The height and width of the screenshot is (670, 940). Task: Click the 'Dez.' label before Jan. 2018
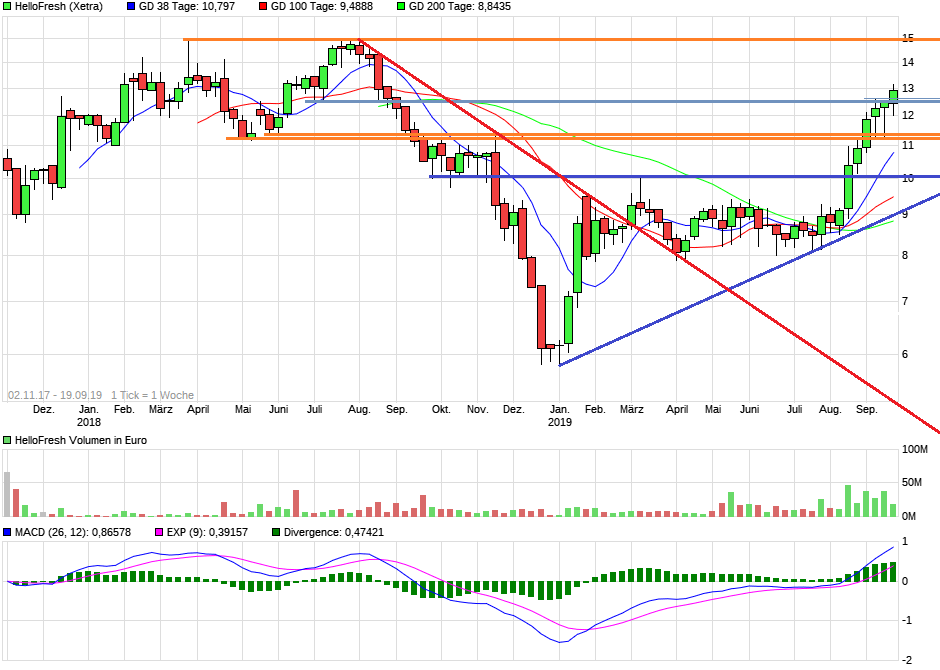[44, 410]
